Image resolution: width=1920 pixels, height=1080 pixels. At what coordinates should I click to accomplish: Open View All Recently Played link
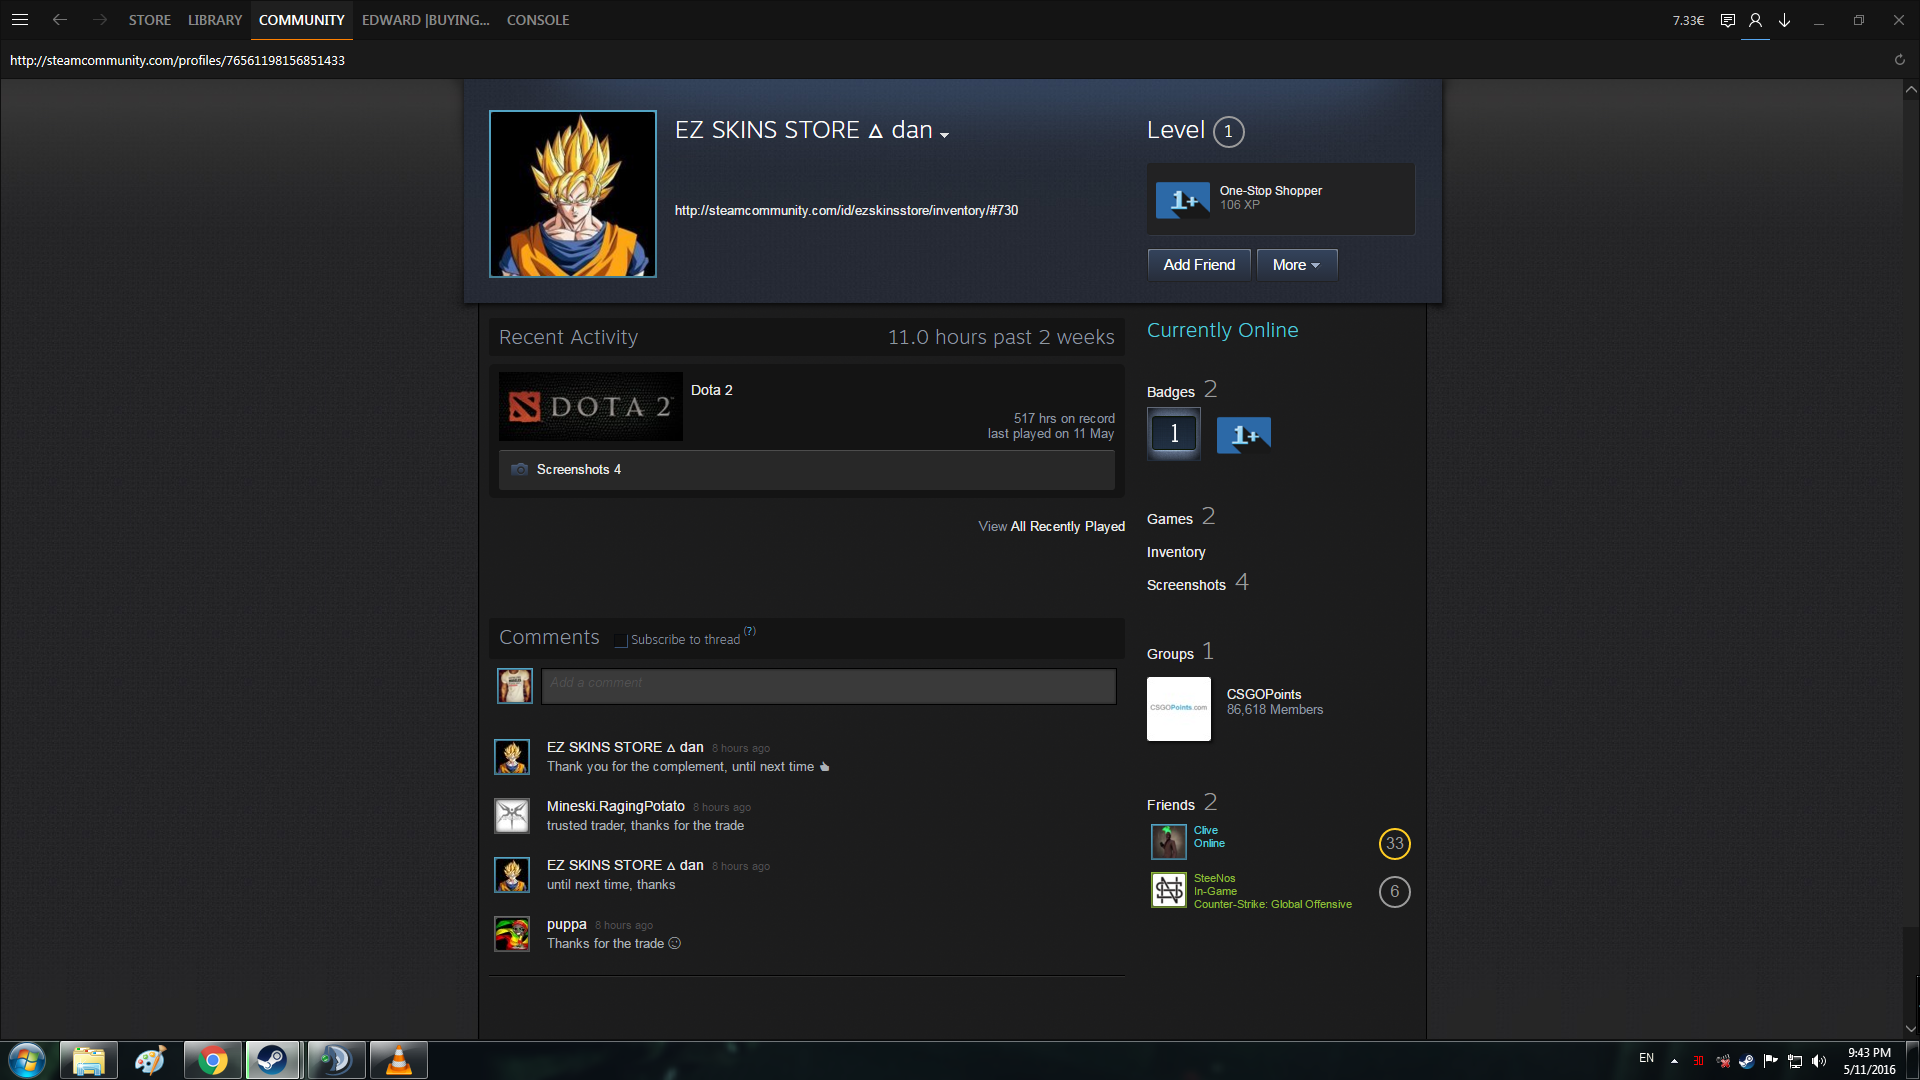(1051, 526)
